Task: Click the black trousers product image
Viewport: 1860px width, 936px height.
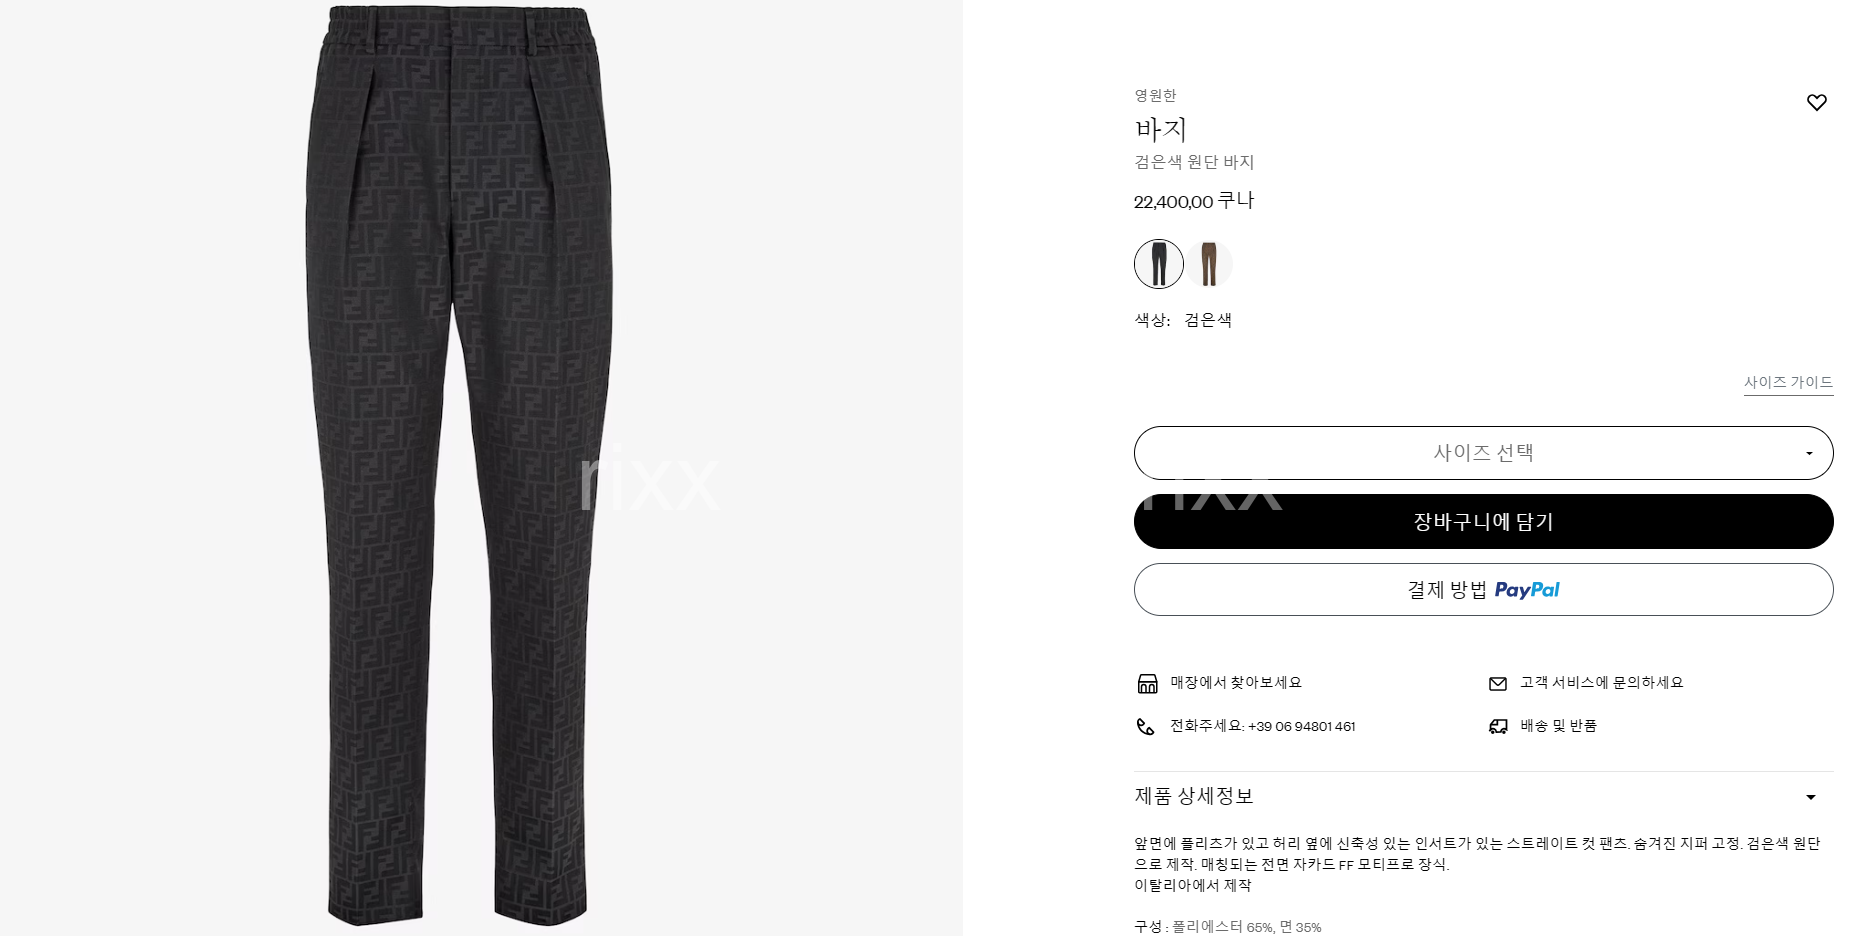Action: (459, 465)
